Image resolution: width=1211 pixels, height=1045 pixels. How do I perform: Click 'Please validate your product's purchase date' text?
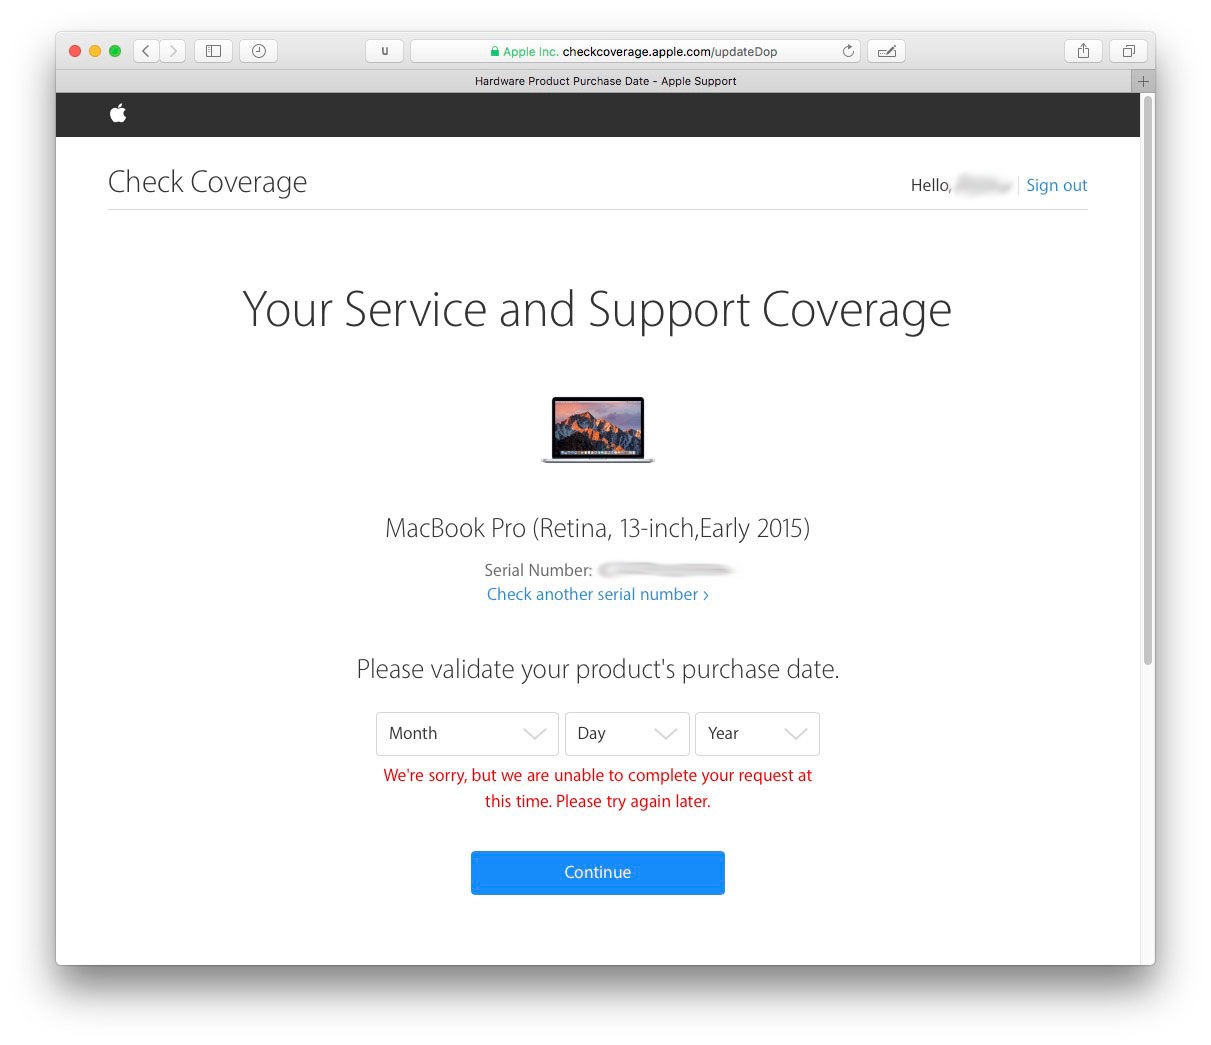click(x=598, y=669)
